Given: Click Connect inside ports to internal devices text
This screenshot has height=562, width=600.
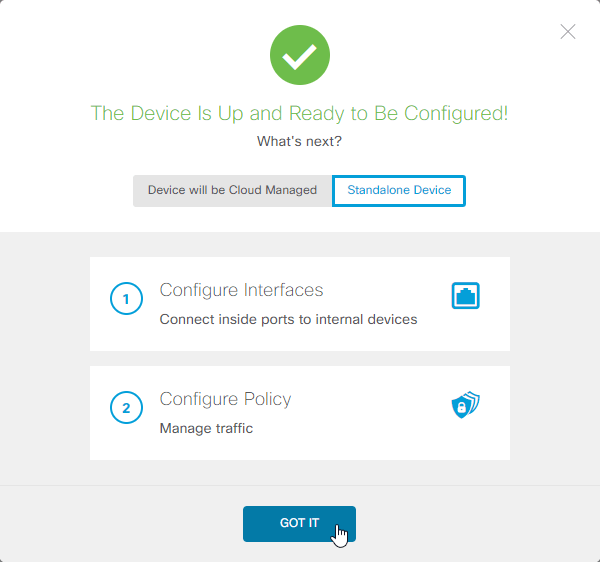Looking at the screenshot, I should [288, 319].
